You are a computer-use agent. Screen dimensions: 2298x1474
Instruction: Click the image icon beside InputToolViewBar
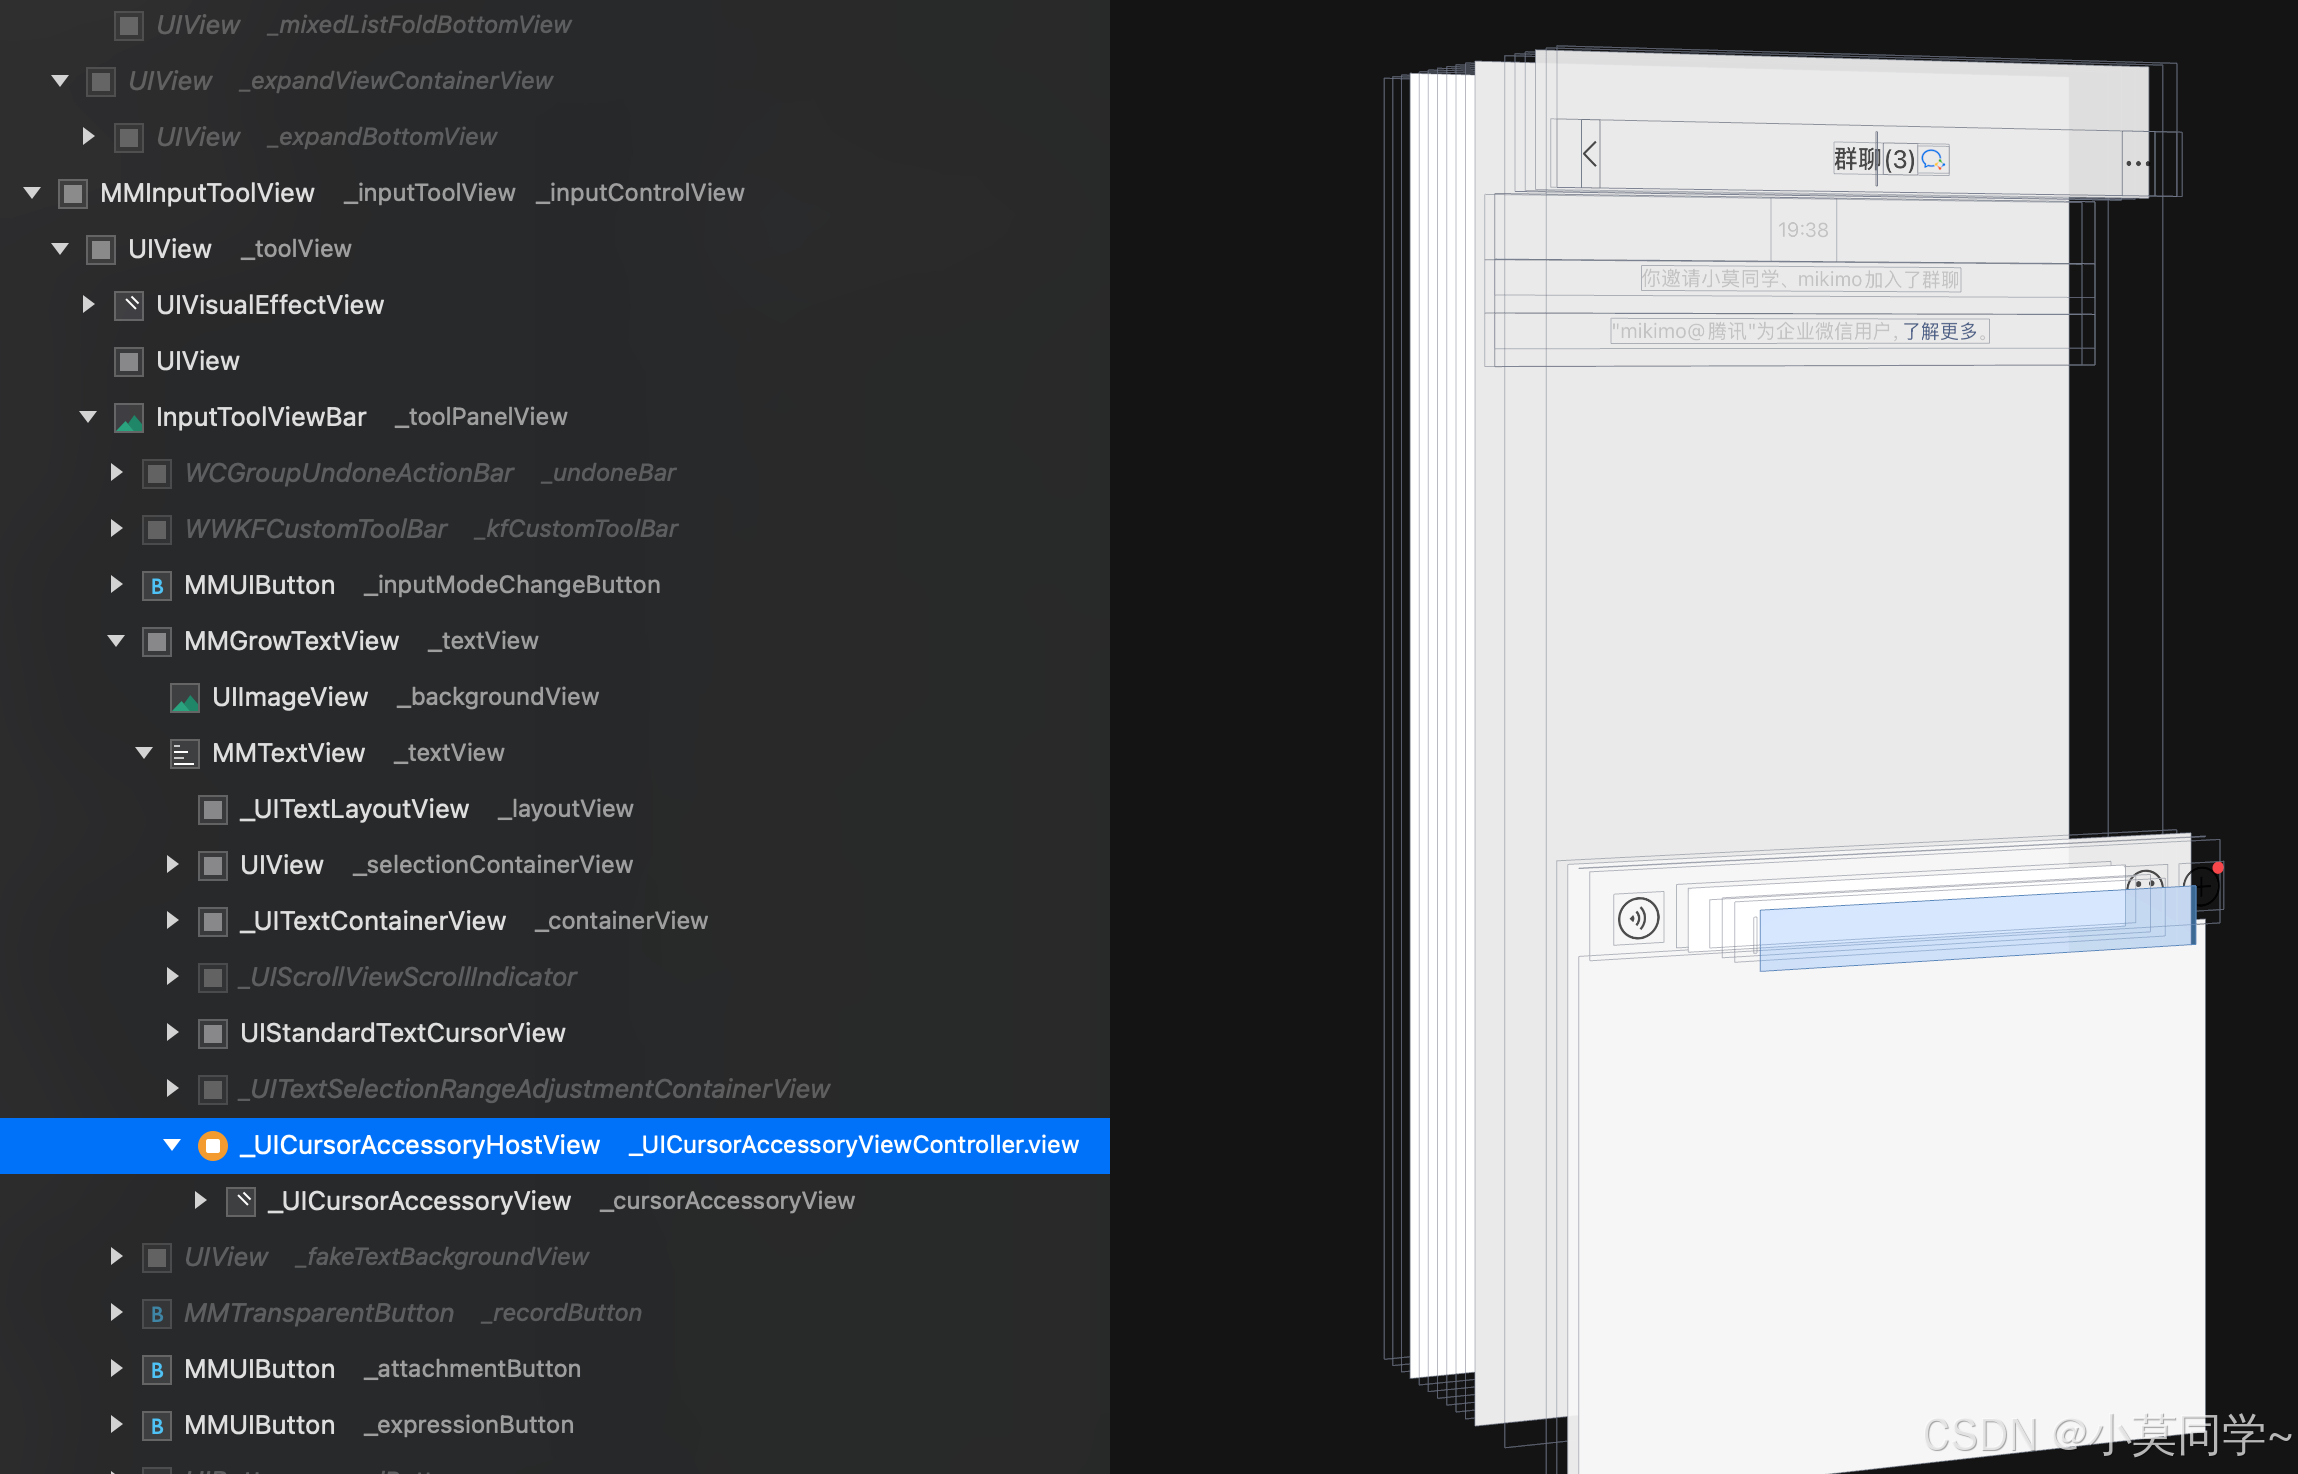pos(129,417)
